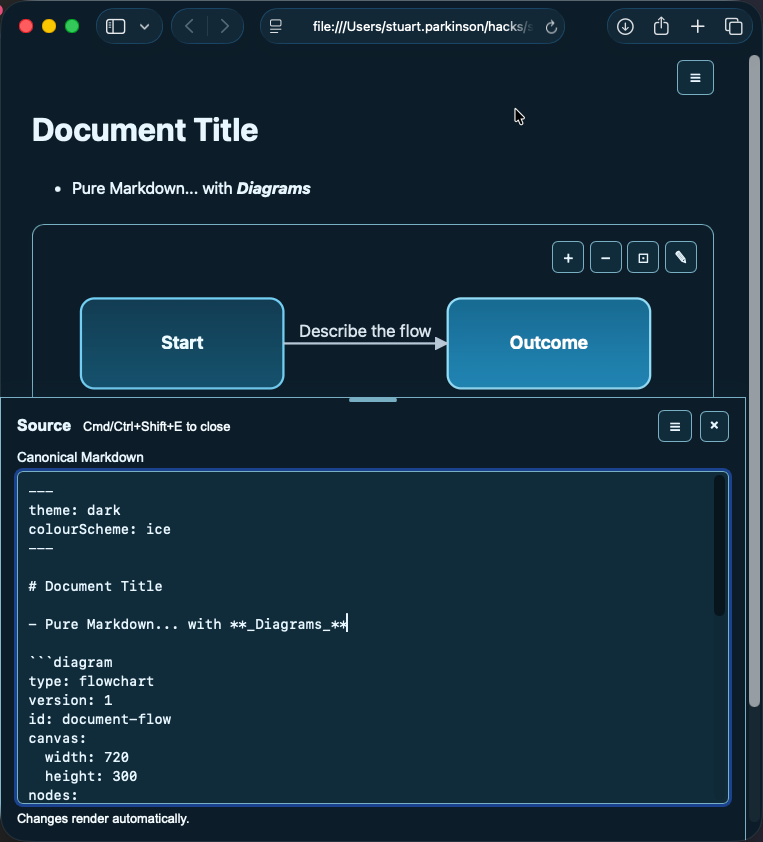
Task: Open the Share icon in toolbar
Action: 662,26
